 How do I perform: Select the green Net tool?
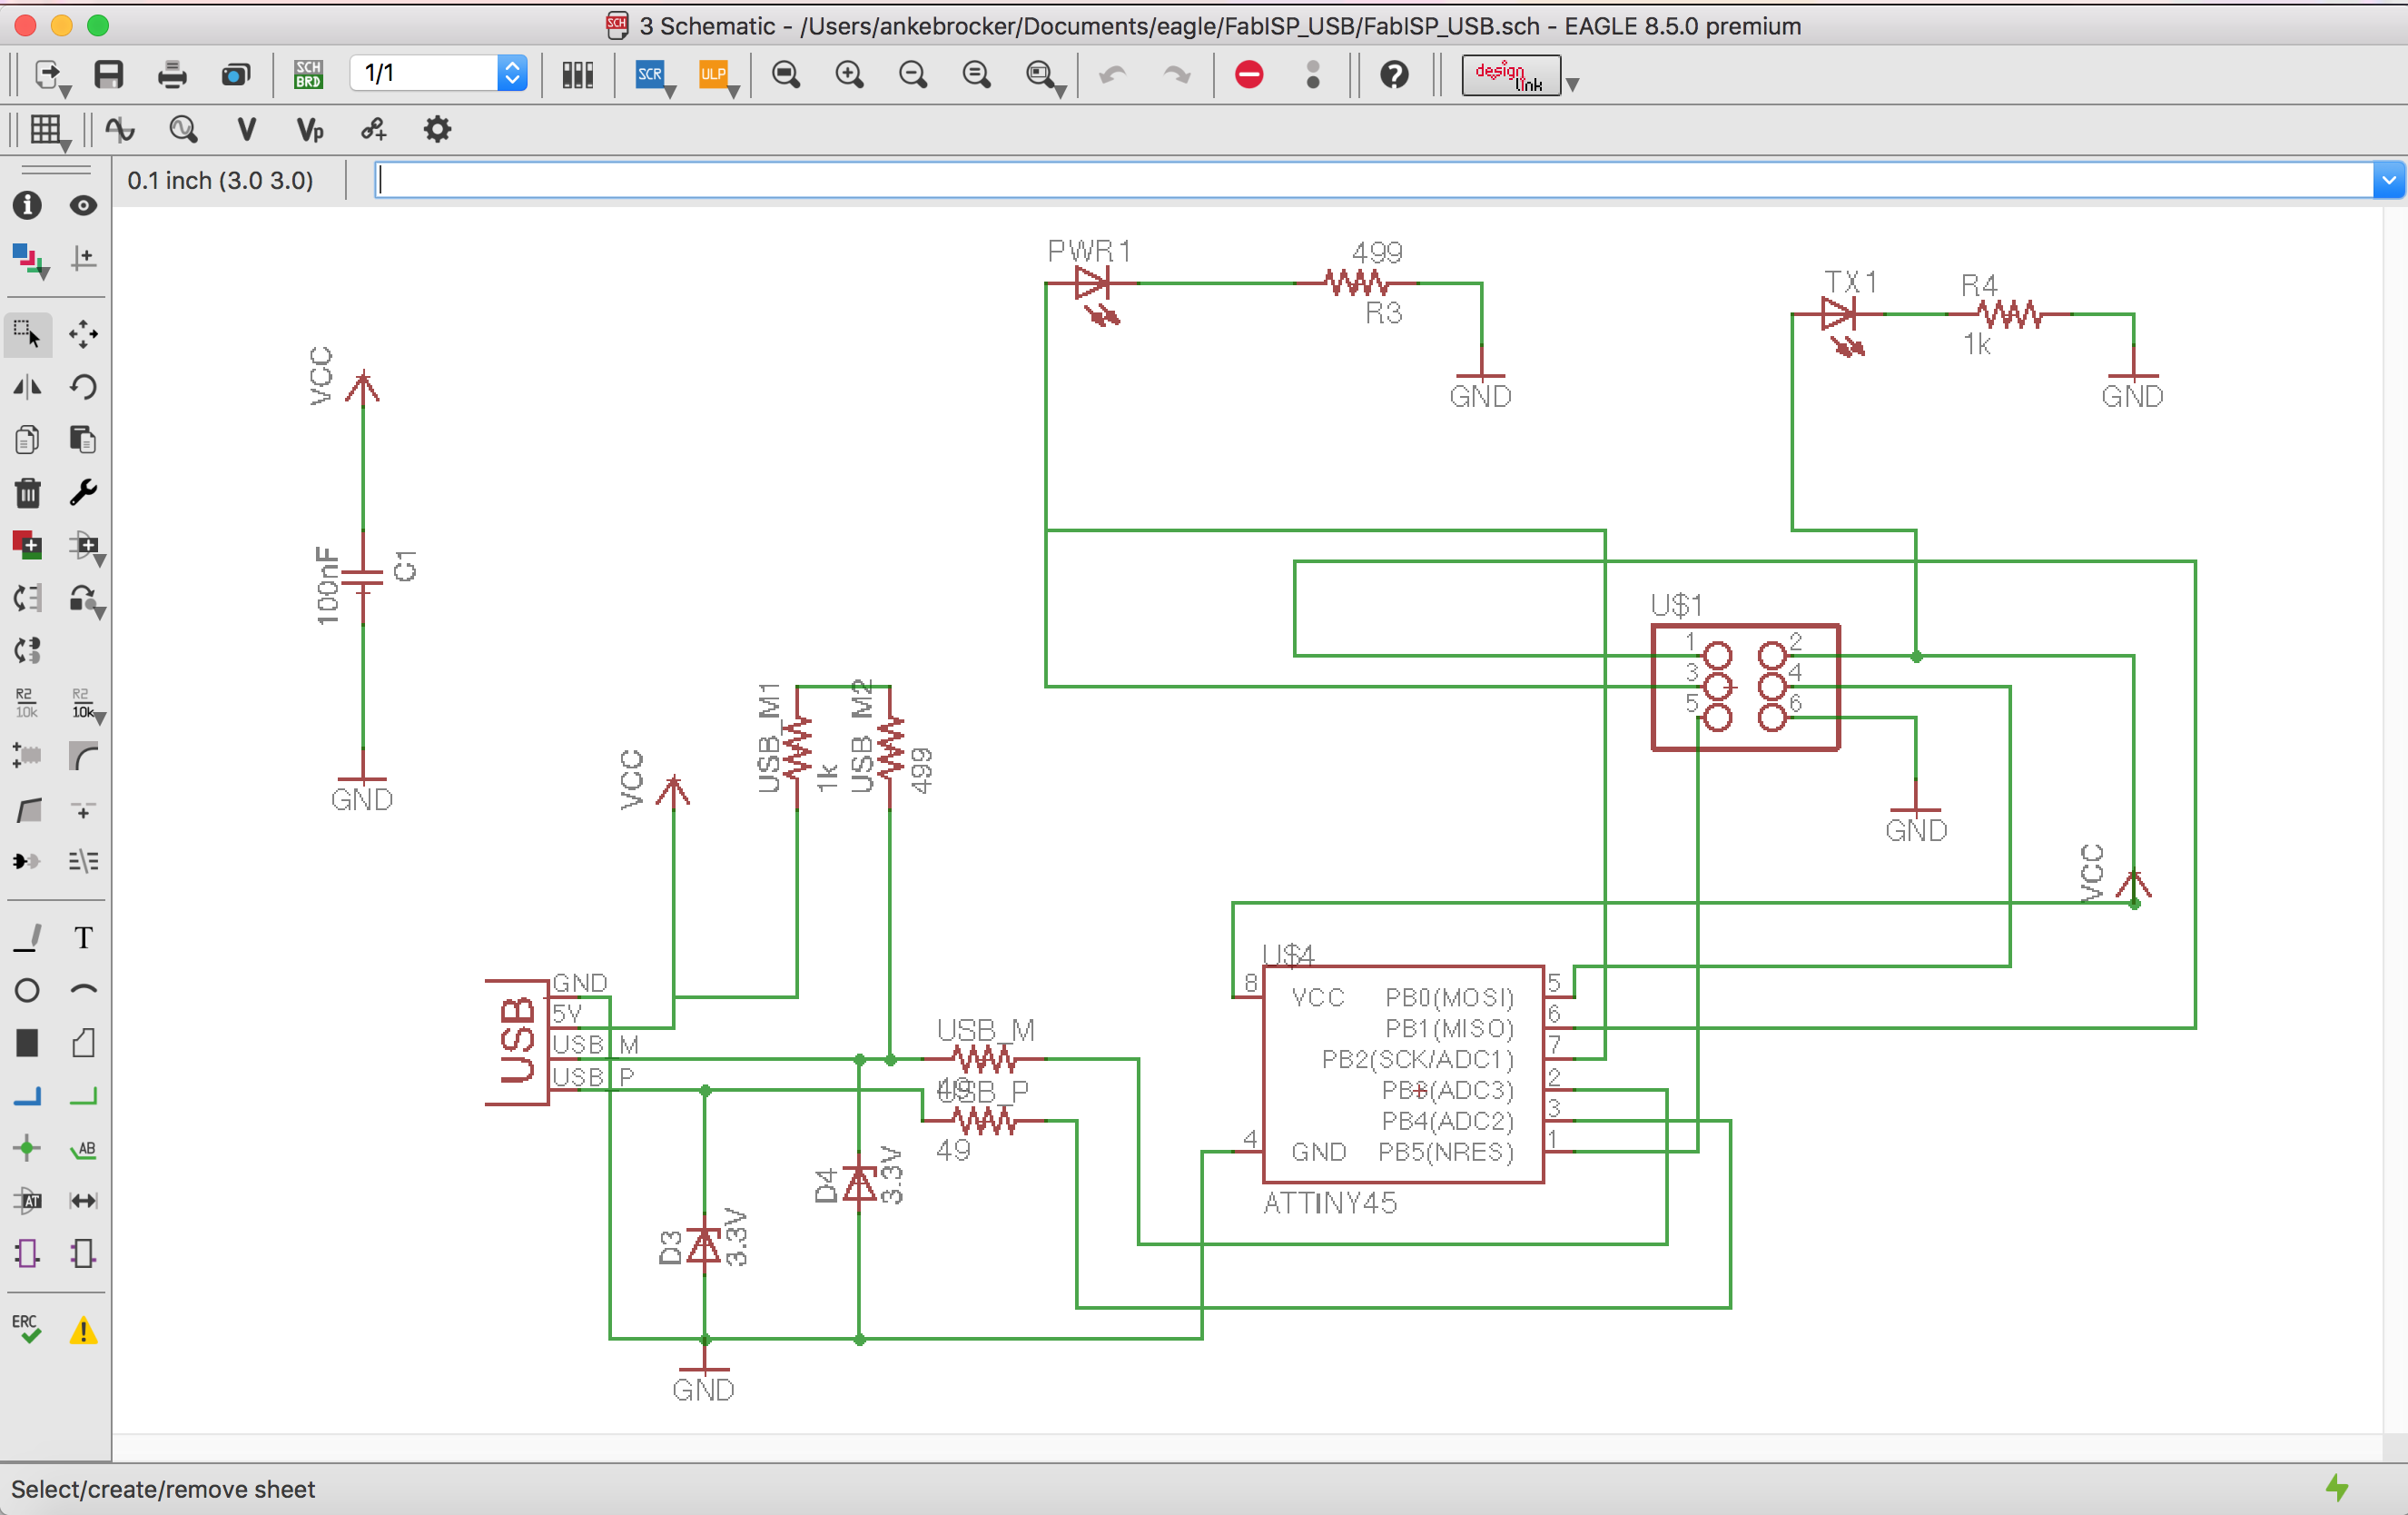pyautogui.click(x=83, y=1097)
